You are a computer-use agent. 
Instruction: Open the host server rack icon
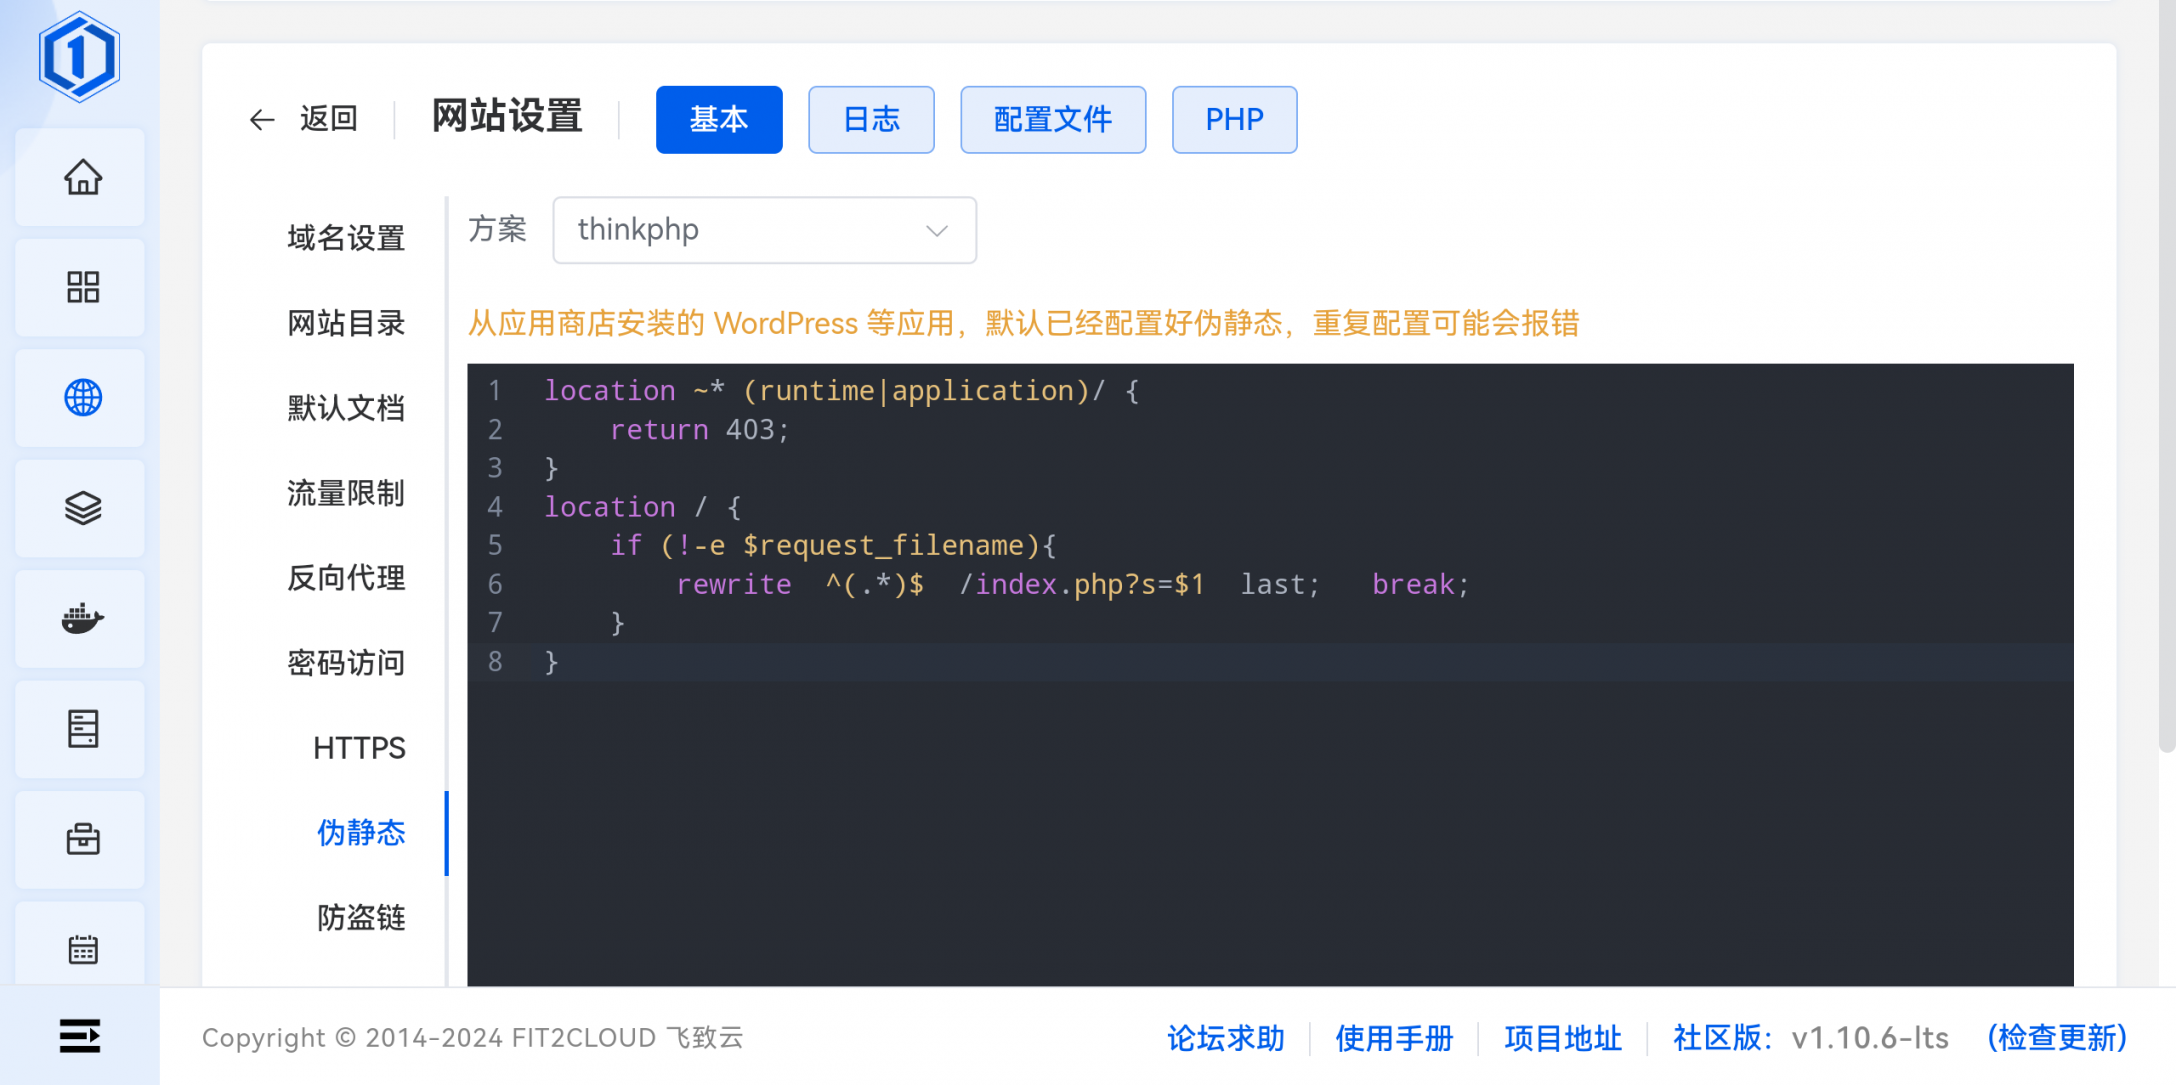[x=83, y=729]
